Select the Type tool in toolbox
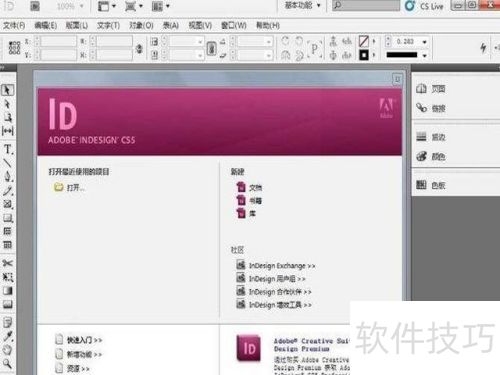 (x=8, y=149)
